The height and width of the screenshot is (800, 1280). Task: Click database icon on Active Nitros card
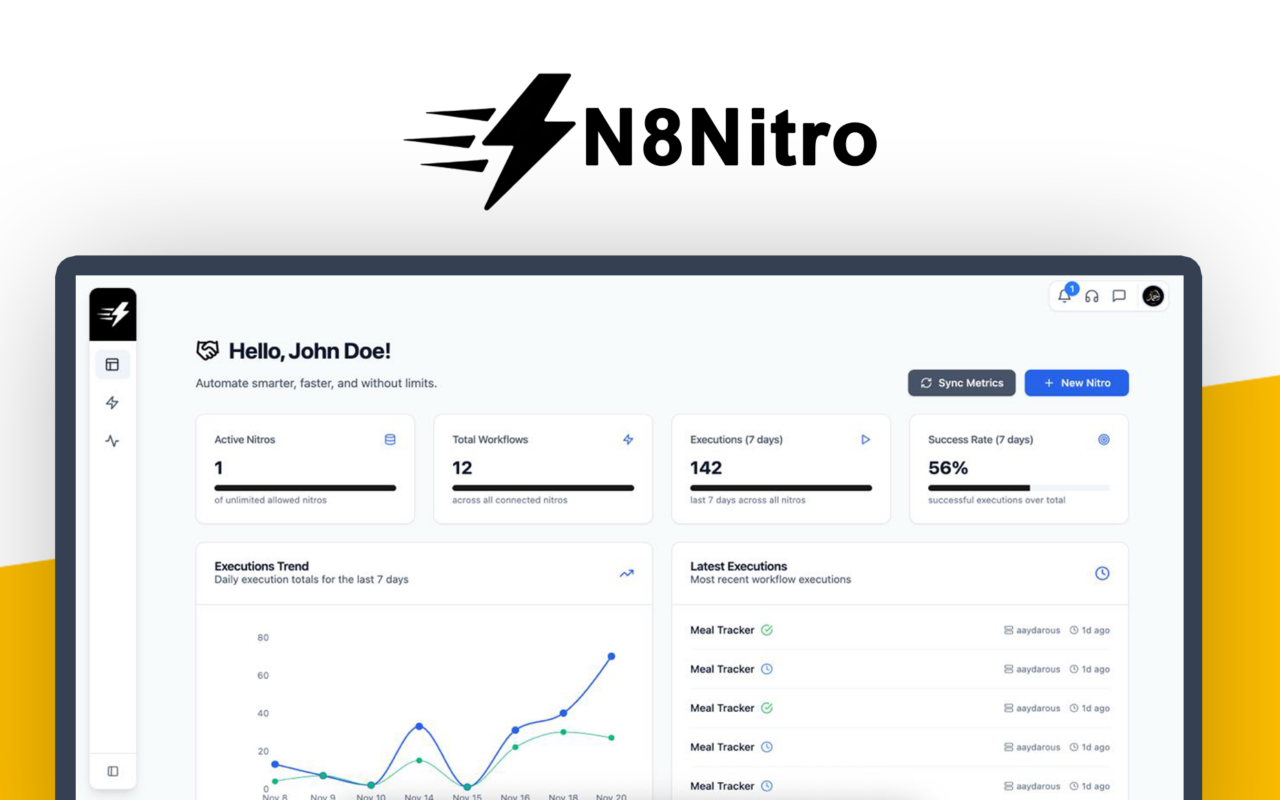click(390, 439)
